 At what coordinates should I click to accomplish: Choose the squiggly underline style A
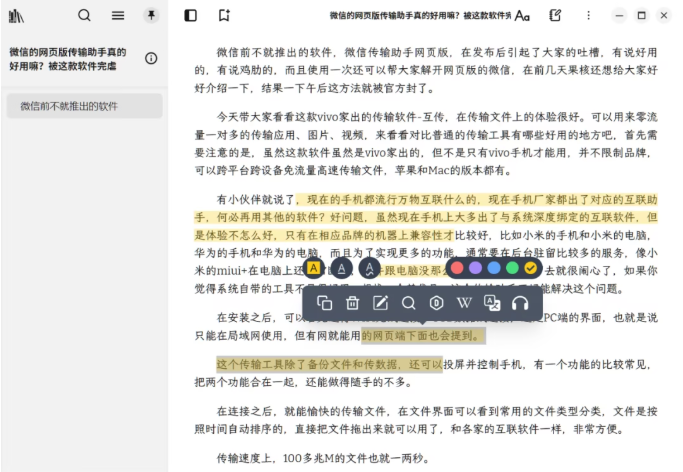pyautogui.click(x=369, y=269)
